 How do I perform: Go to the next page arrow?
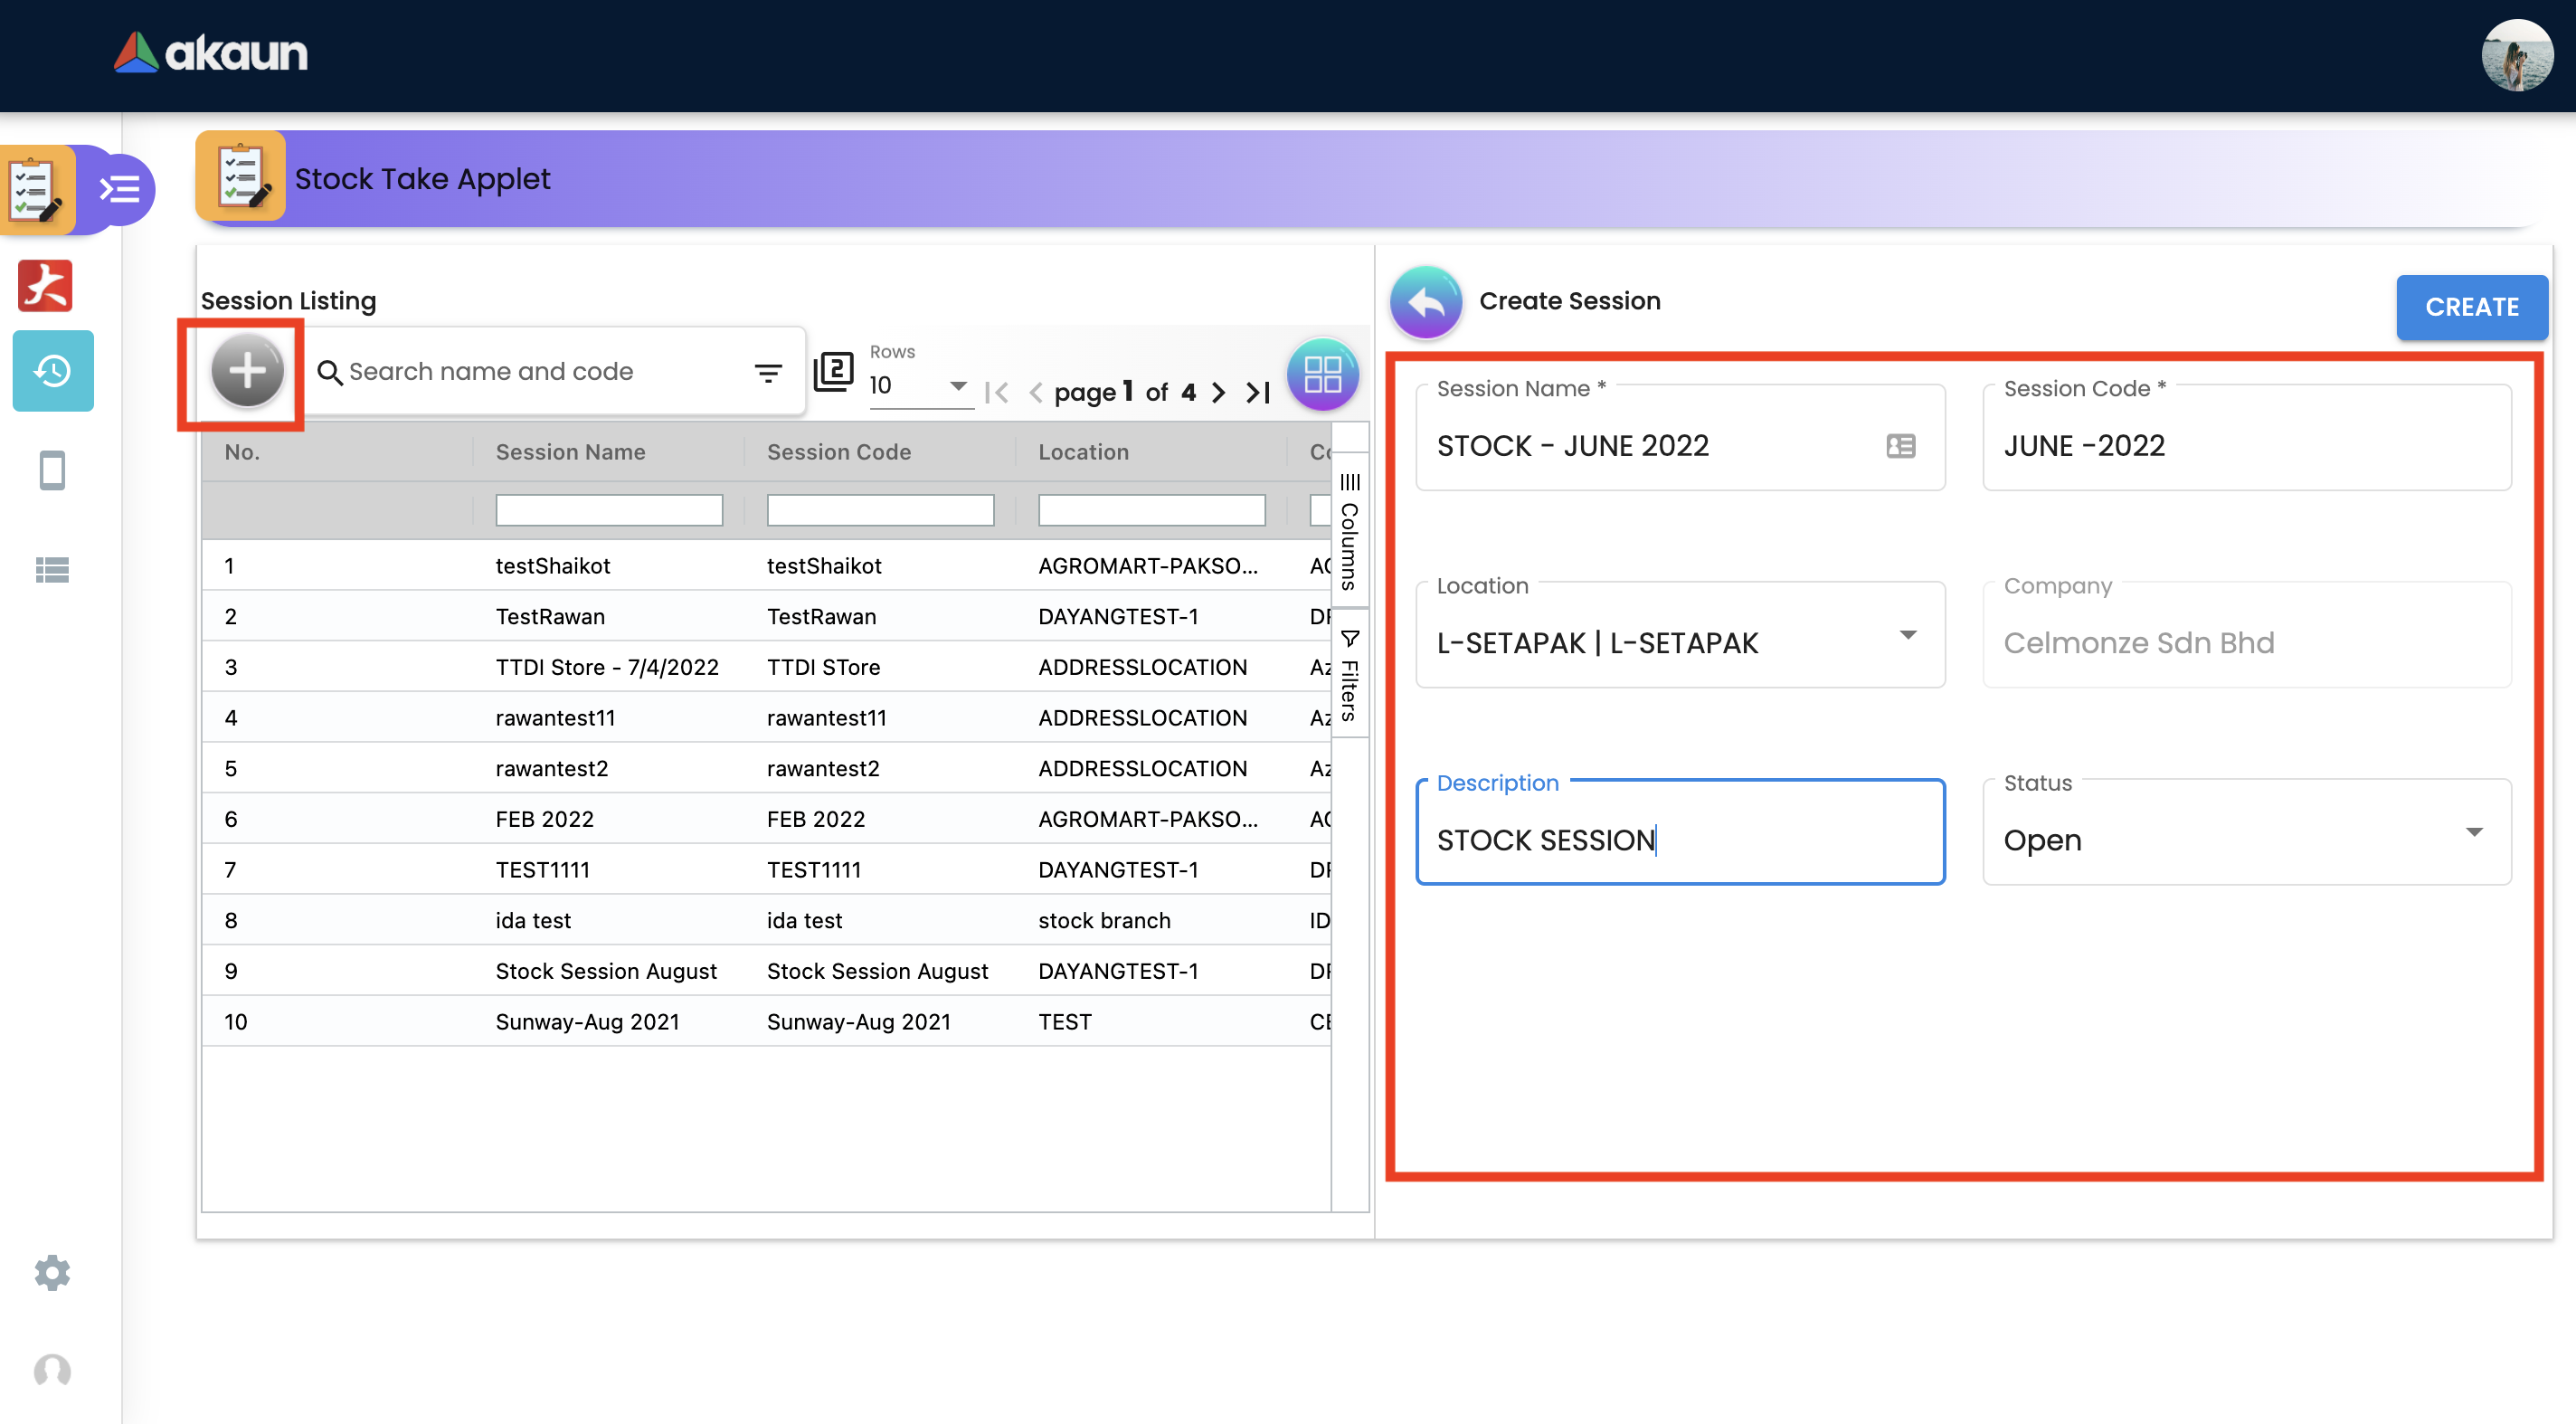pos(1218,393)
